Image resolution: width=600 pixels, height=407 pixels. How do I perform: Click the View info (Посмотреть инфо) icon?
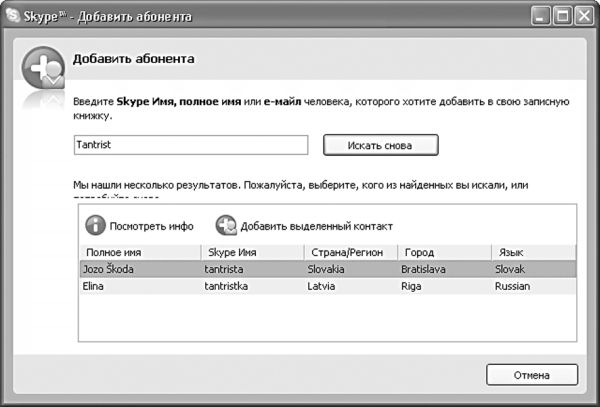coord(95,225)
